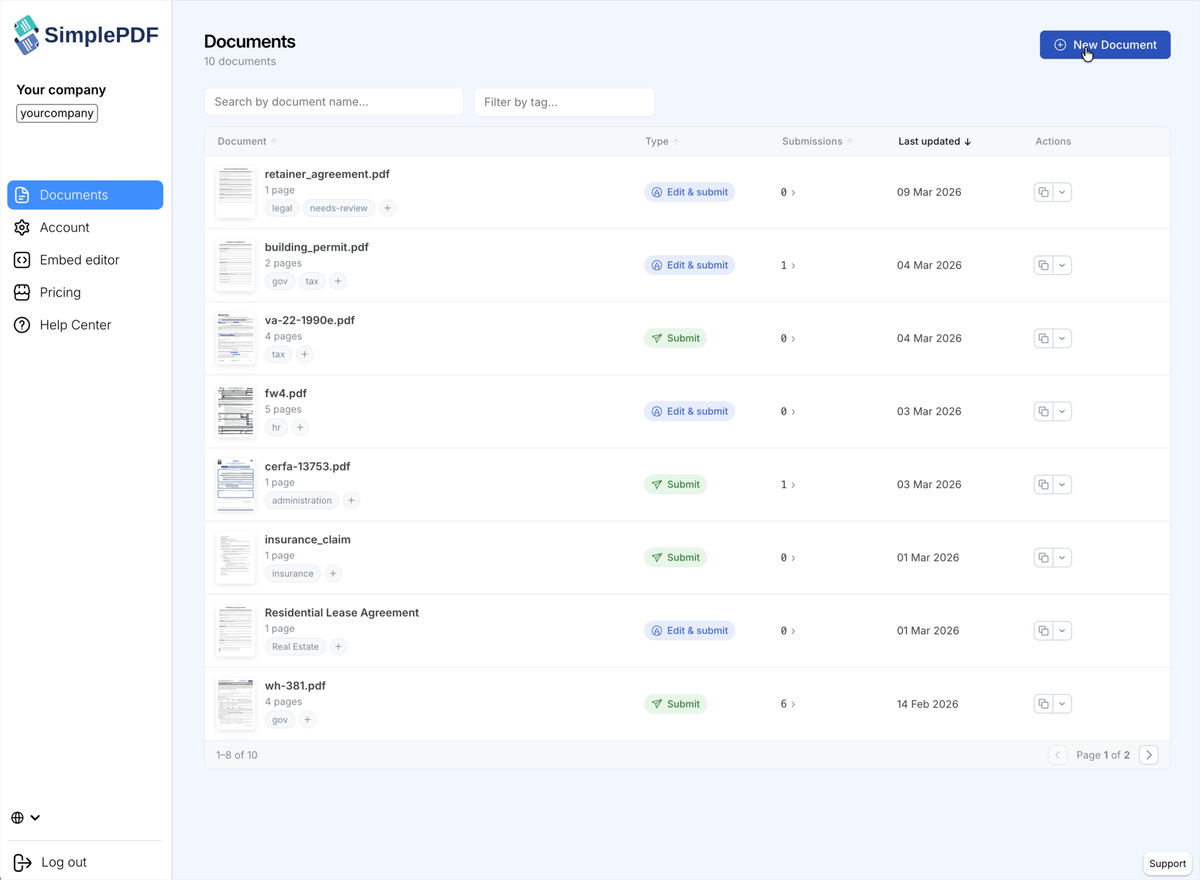Image resolution: width=1200 pixels, height=880 pixels.
Task: Click the globe language icon
Action: click(x=18, y=818)
